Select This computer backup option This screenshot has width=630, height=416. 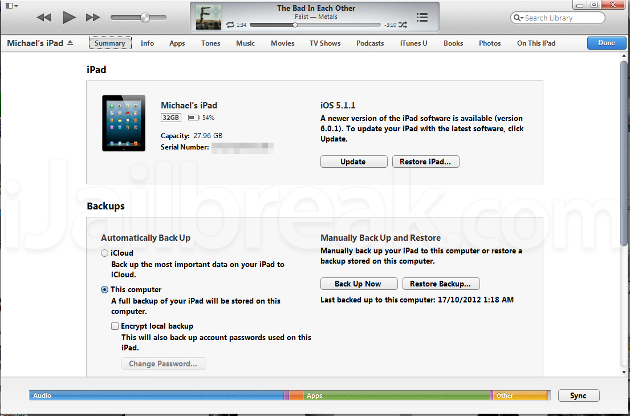(104, 289)
